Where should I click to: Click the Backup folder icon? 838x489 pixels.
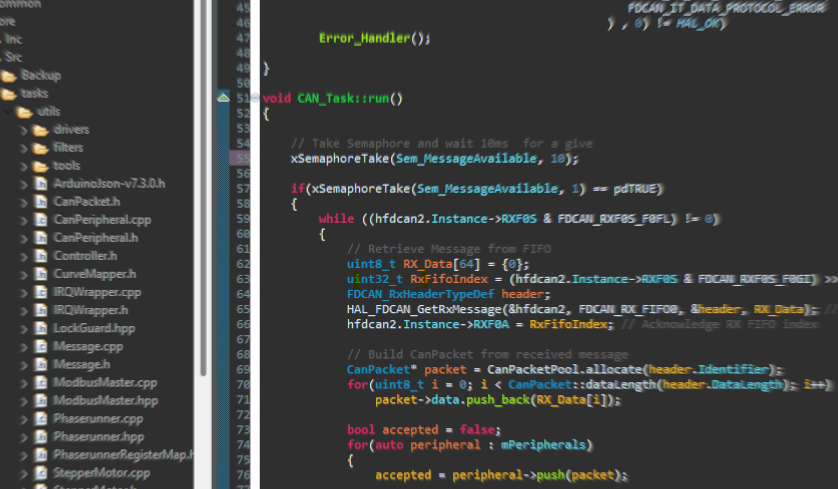click(x=10, y=76)
